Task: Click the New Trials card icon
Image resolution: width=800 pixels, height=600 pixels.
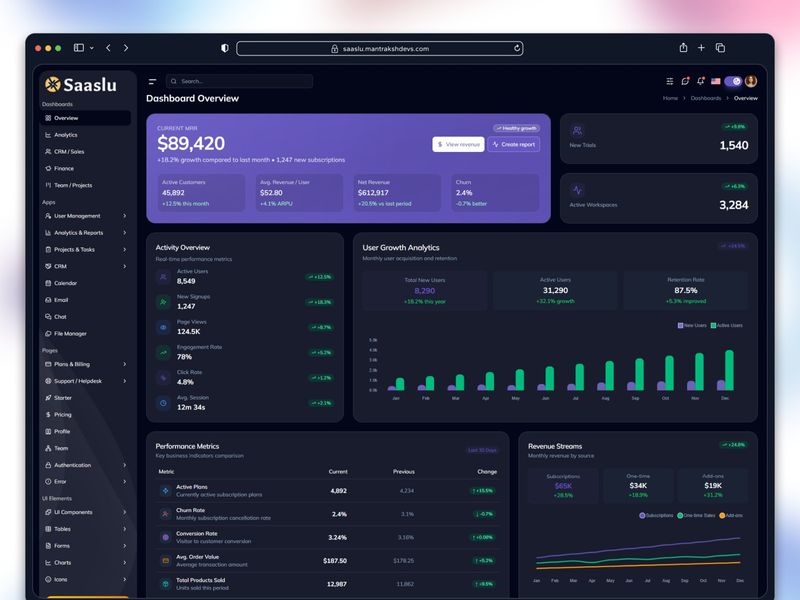Action: [x=577, y=131]
